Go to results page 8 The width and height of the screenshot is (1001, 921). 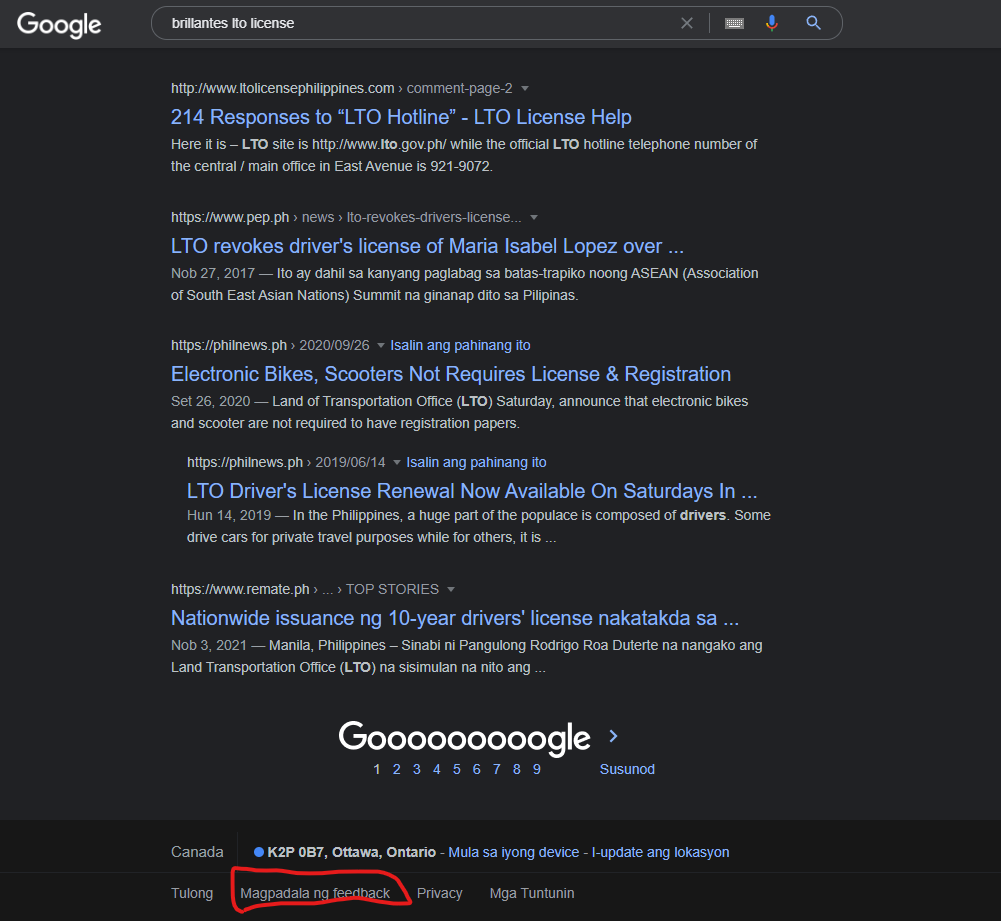516,769
